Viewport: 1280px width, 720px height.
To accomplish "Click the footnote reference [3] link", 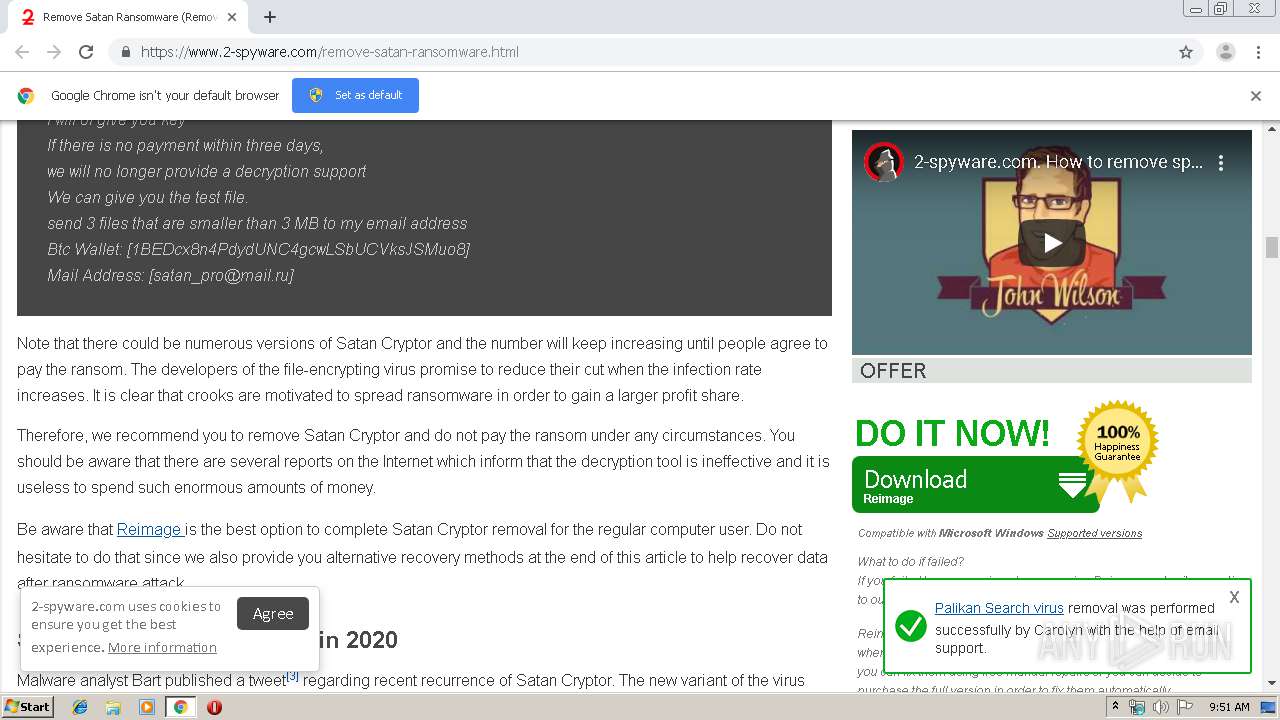I will (x=293, y=676).
